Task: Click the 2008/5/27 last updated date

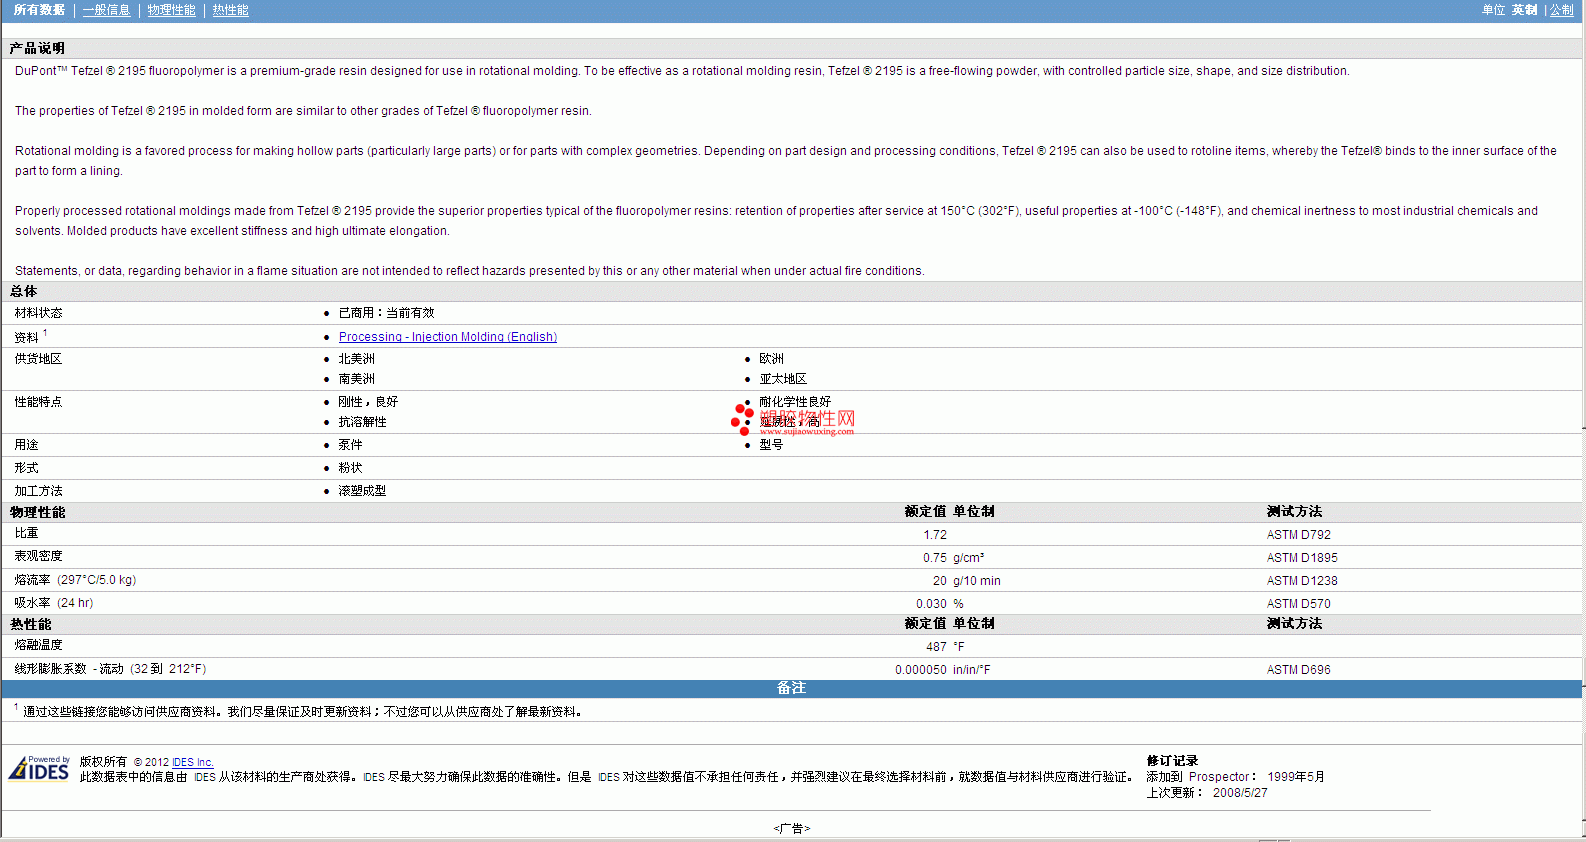Action: point(1240,793)
